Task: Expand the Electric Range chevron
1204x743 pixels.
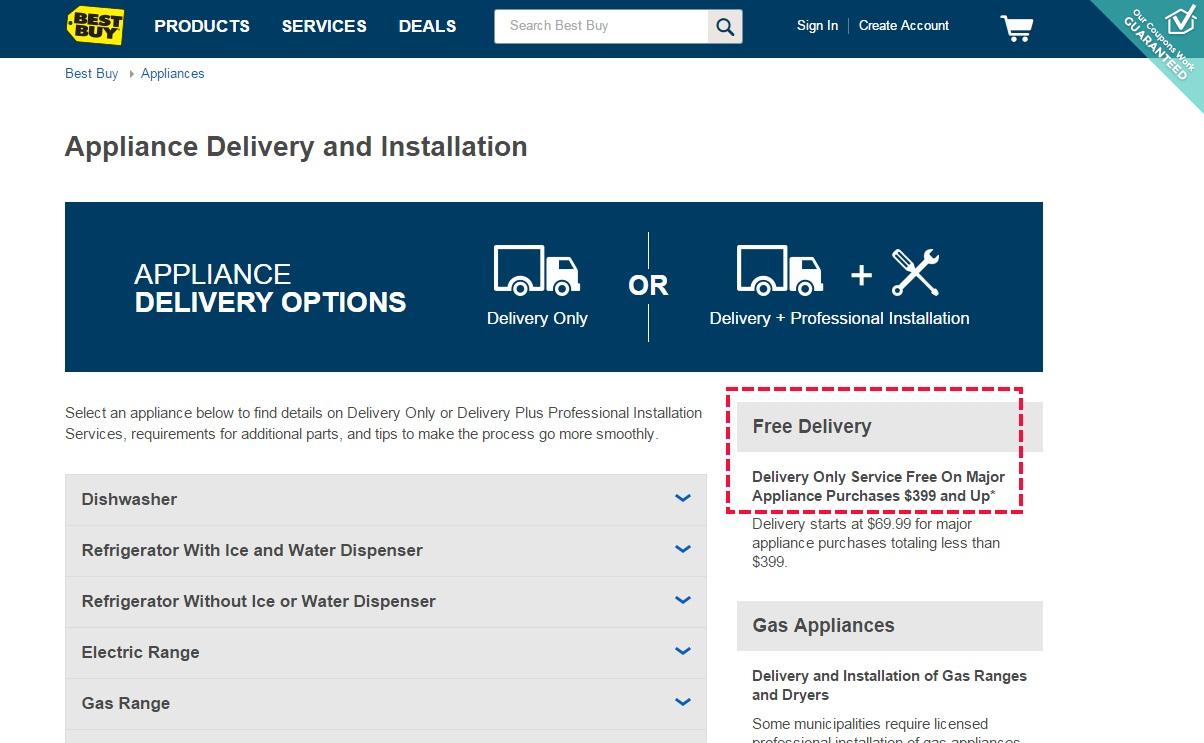Action: point(683,651)
